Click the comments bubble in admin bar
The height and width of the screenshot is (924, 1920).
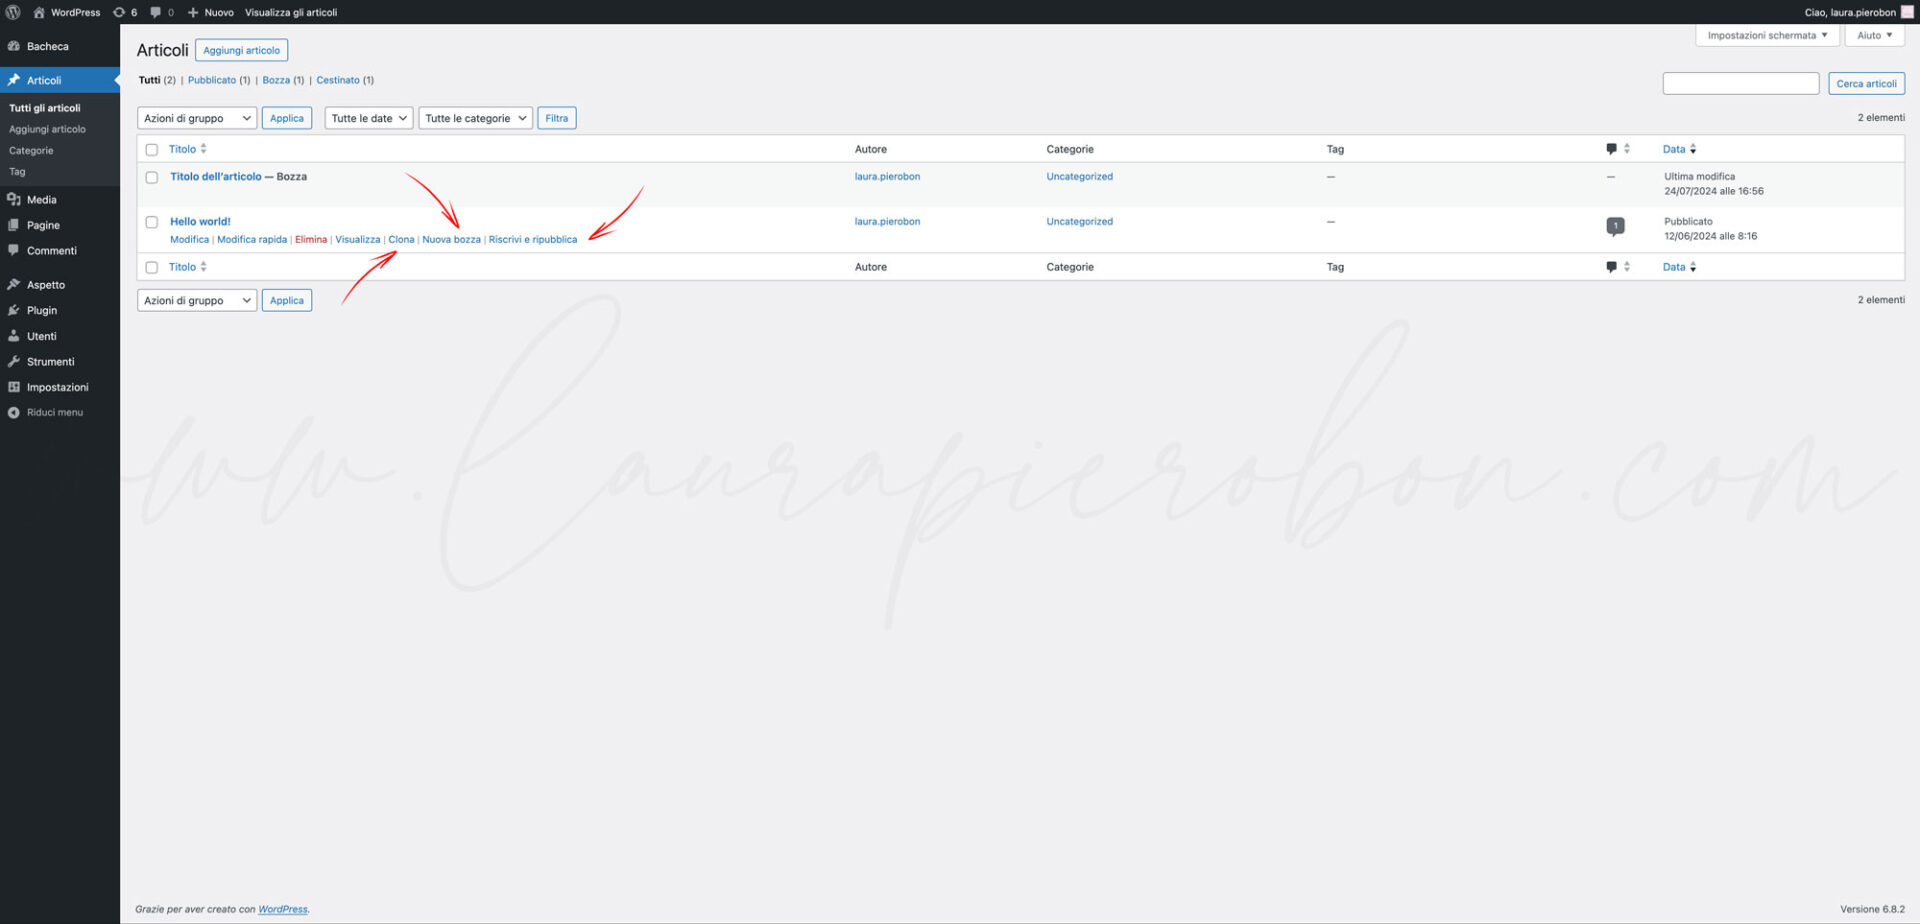[x=161, y=12]
